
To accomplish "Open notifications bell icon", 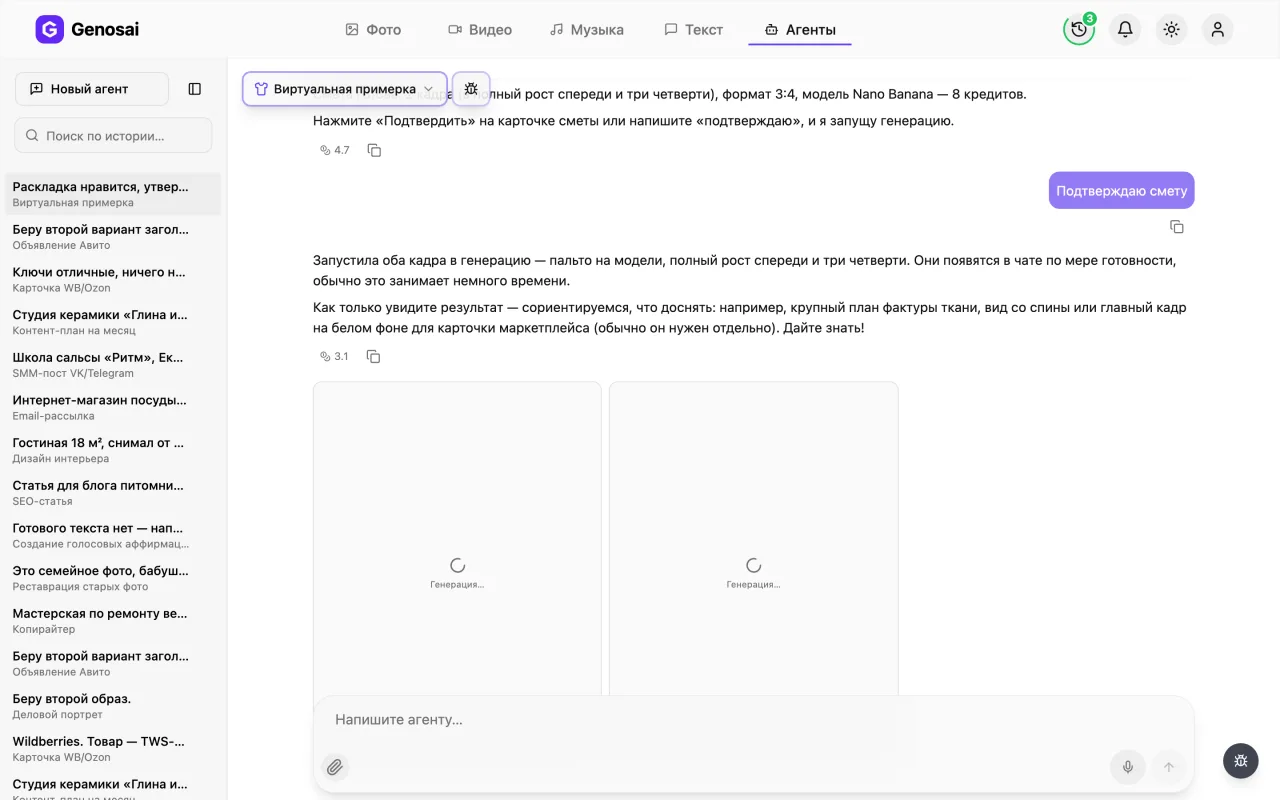I will click(1125, 29).
